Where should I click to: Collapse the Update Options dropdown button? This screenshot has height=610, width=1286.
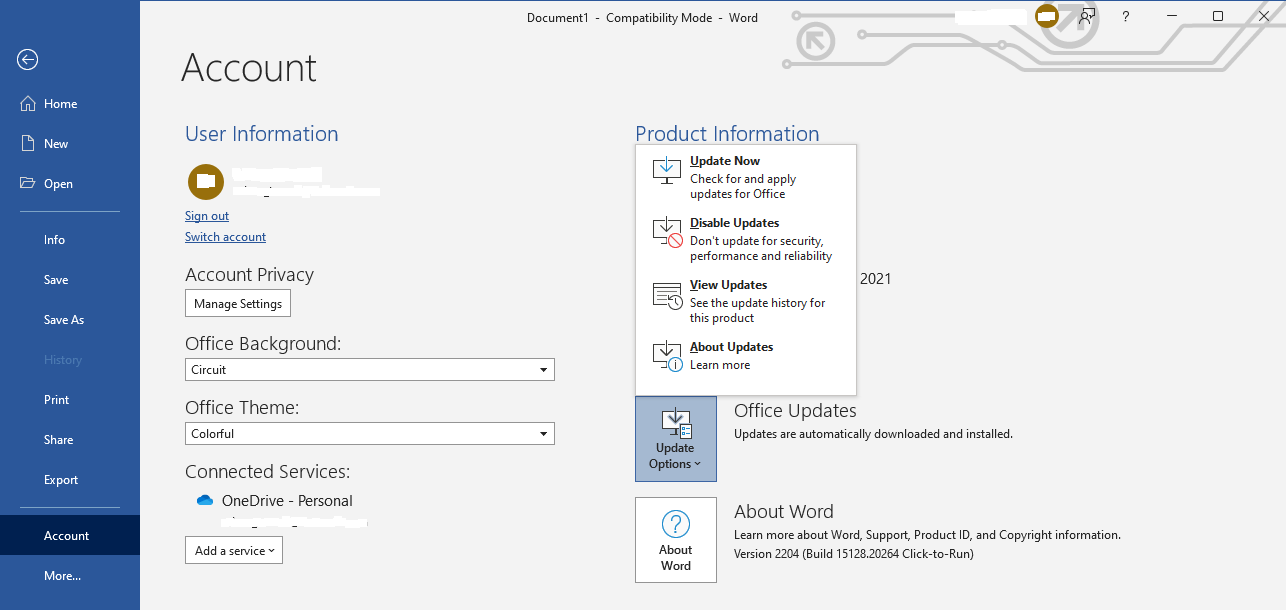pos(676,439)
